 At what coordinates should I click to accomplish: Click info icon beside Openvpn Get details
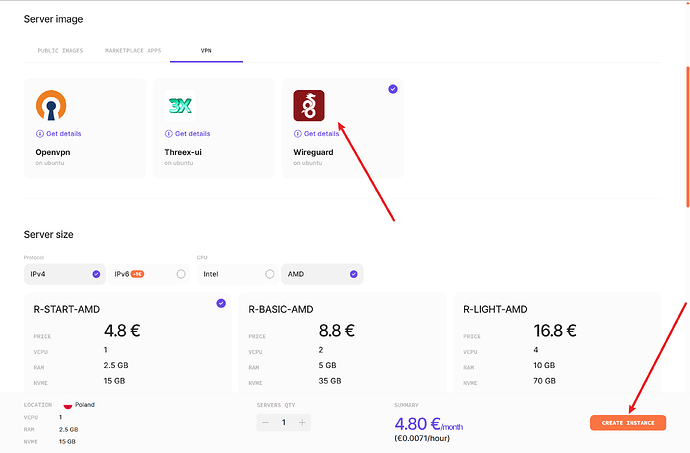[39, 133]
